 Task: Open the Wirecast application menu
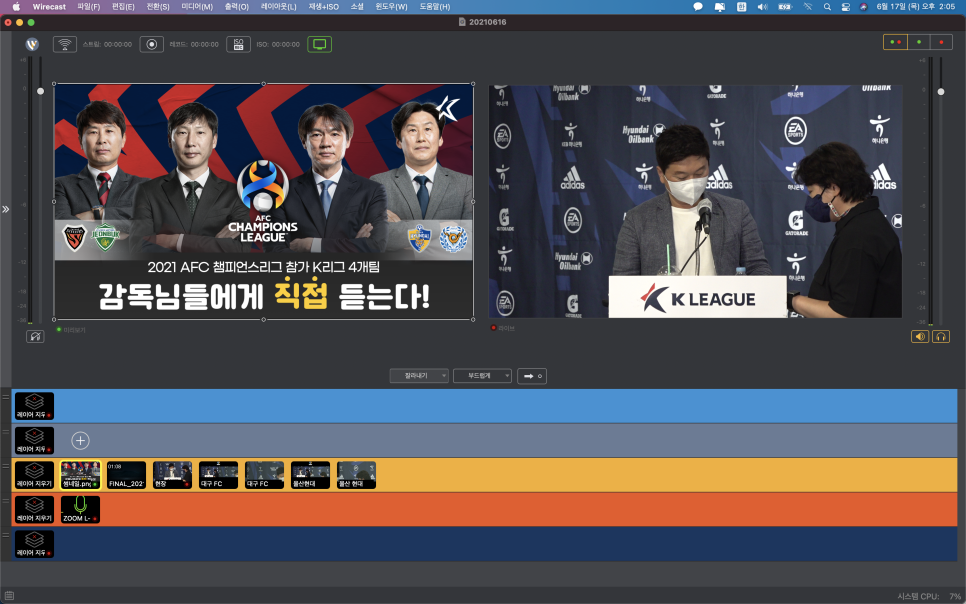(49, 7)
